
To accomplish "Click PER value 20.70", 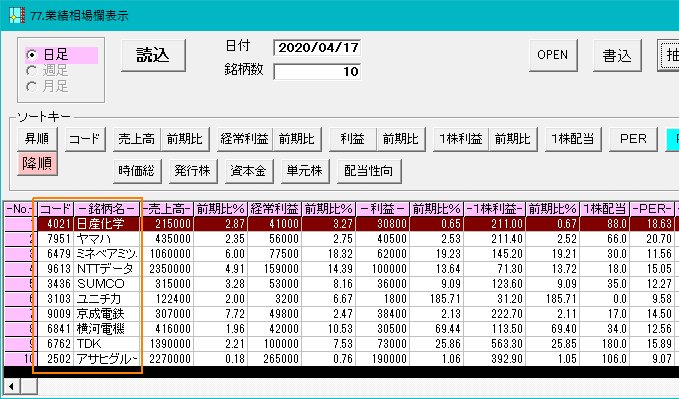I will click(652, 239).
